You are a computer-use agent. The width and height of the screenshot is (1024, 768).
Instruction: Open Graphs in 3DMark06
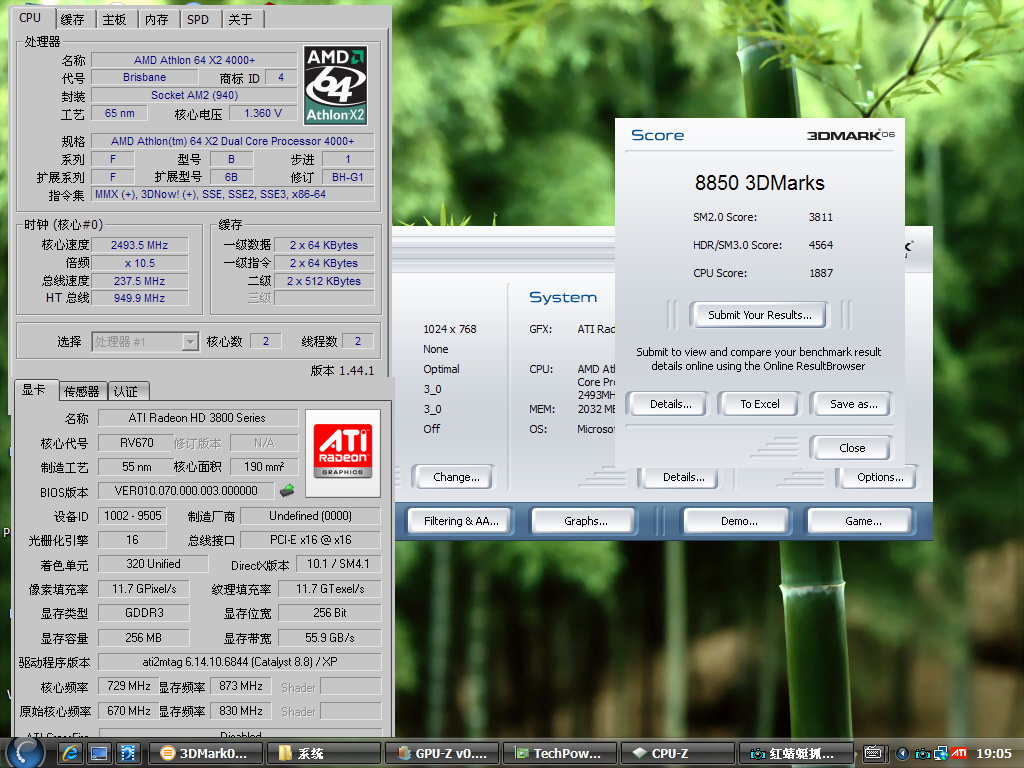tap(585, 521)
